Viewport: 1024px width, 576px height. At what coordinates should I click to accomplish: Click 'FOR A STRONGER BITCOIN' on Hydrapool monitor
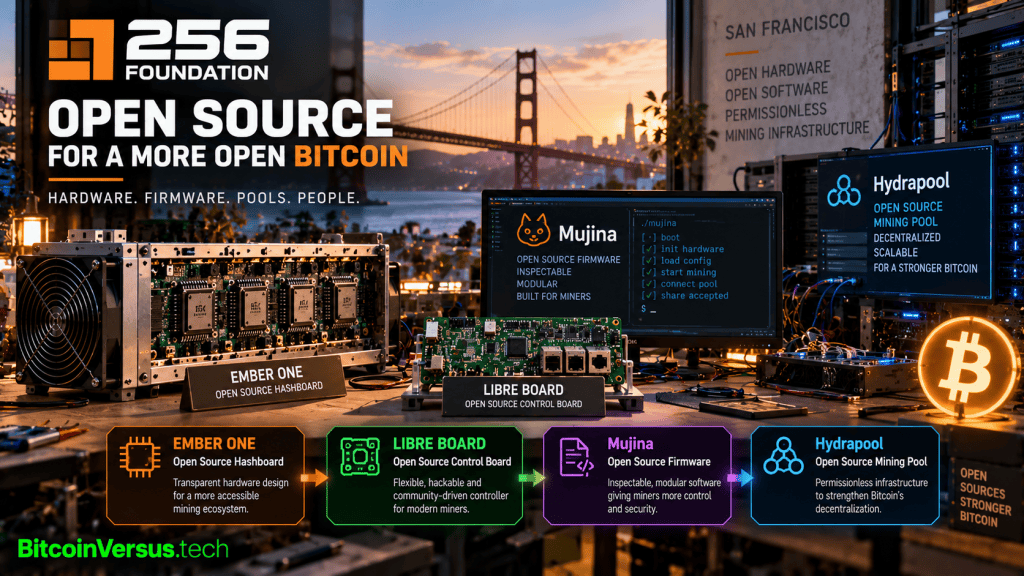click(925, 268)
